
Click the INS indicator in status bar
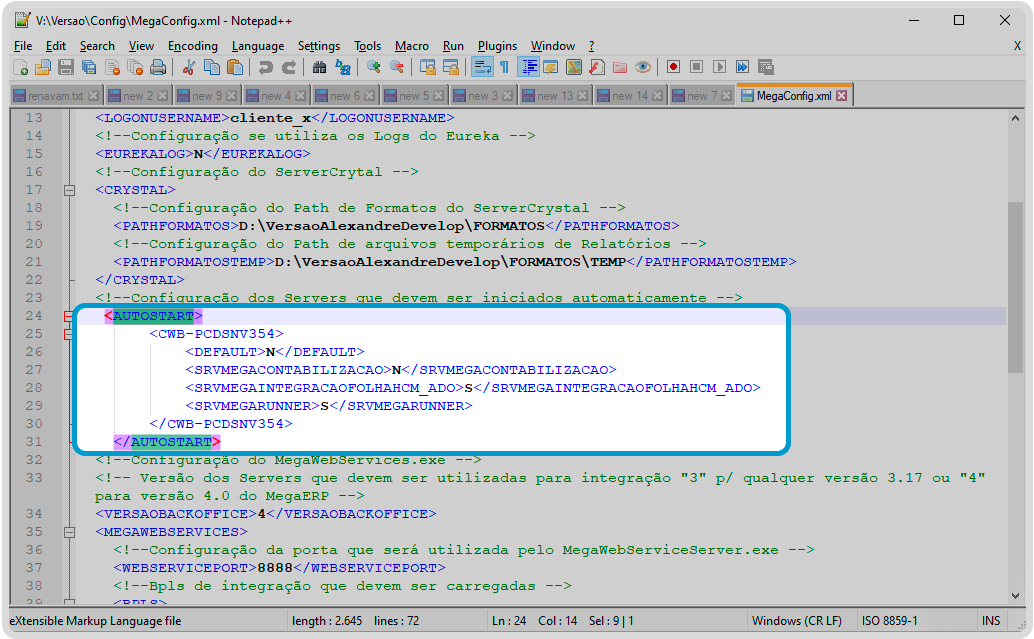pos(991,621)
